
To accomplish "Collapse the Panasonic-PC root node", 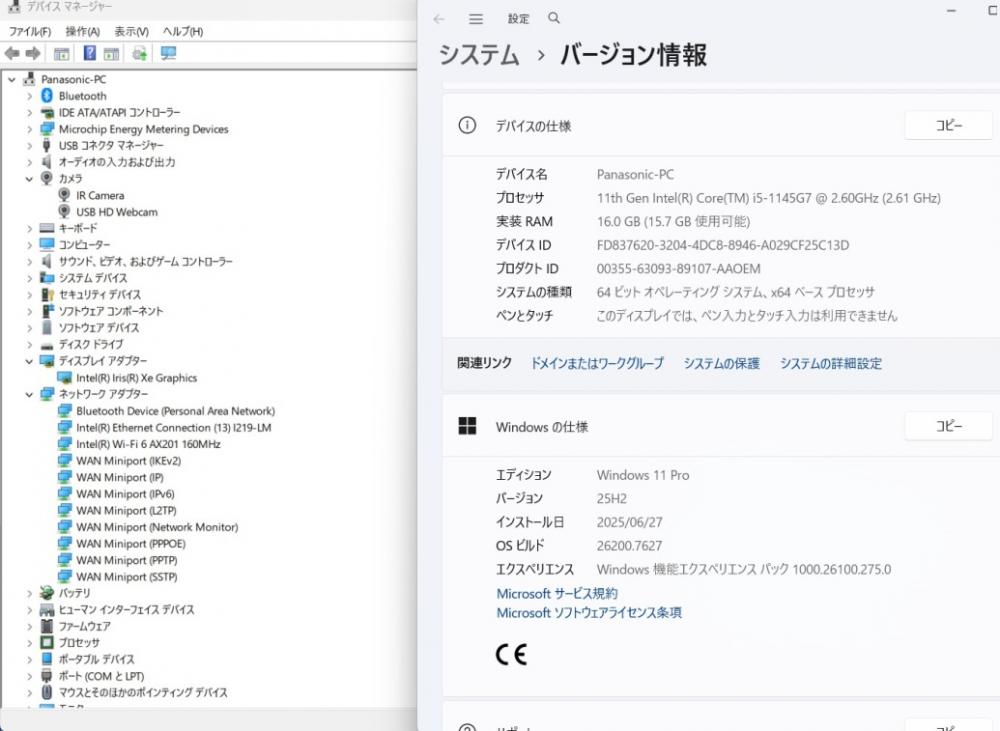I will click(11, 80).
